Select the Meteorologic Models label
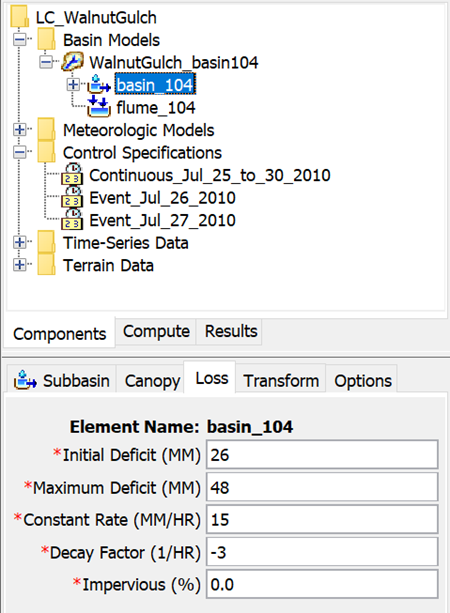The image size is (450, 613). click(138, 130)
